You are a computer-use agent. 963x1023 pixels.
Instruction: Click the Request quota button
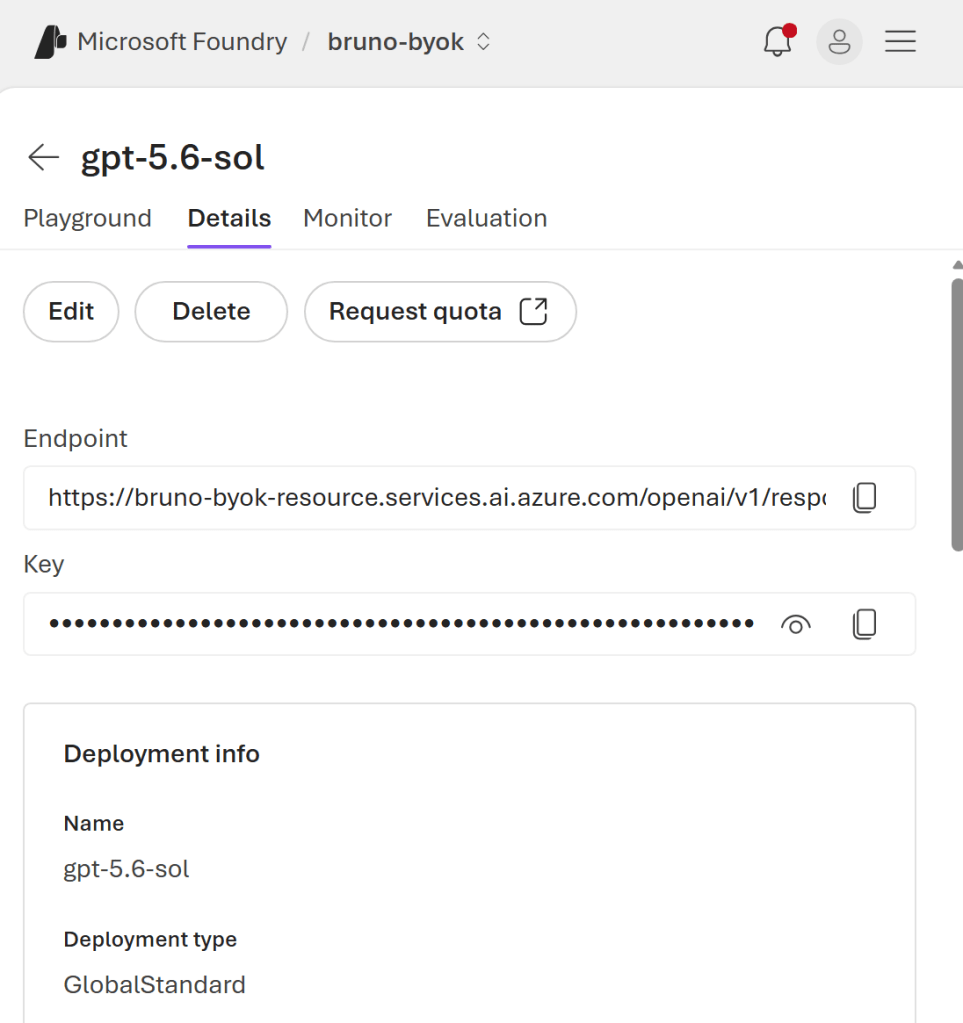(x=440, y=312)
